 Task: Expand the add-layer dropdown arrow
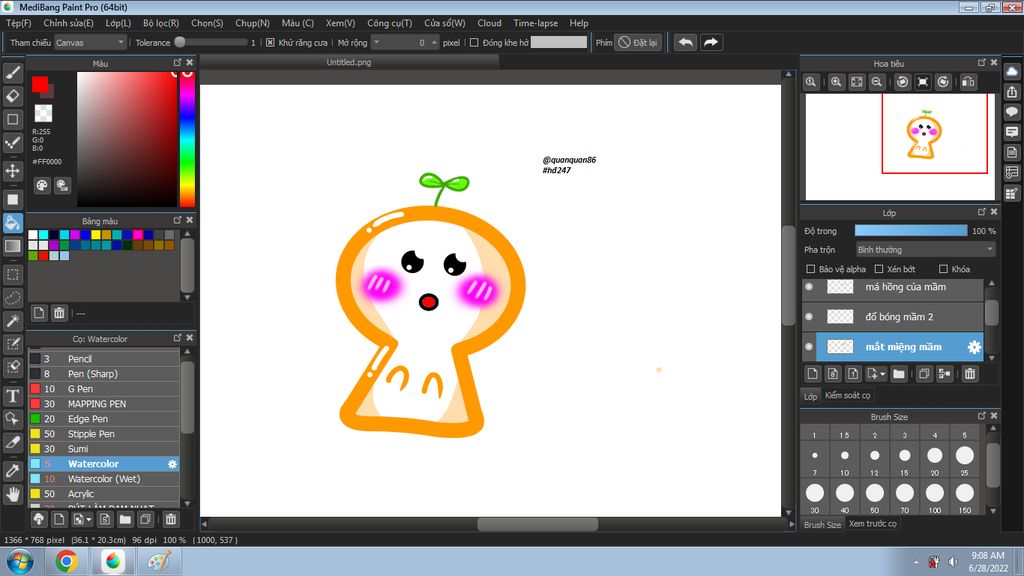[x=882, y=374]
